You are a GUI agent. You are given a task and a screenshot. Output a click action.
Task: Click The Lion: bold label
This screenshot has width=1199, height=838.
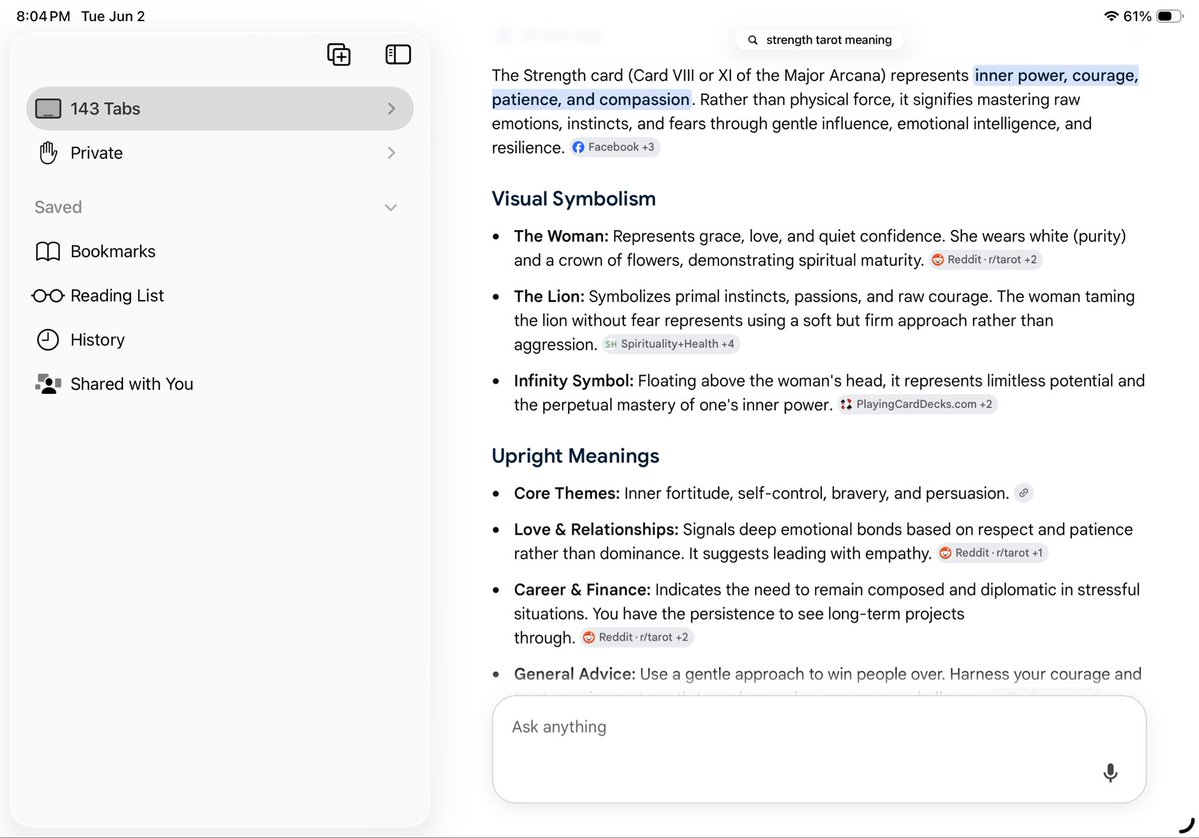(549, 297)
